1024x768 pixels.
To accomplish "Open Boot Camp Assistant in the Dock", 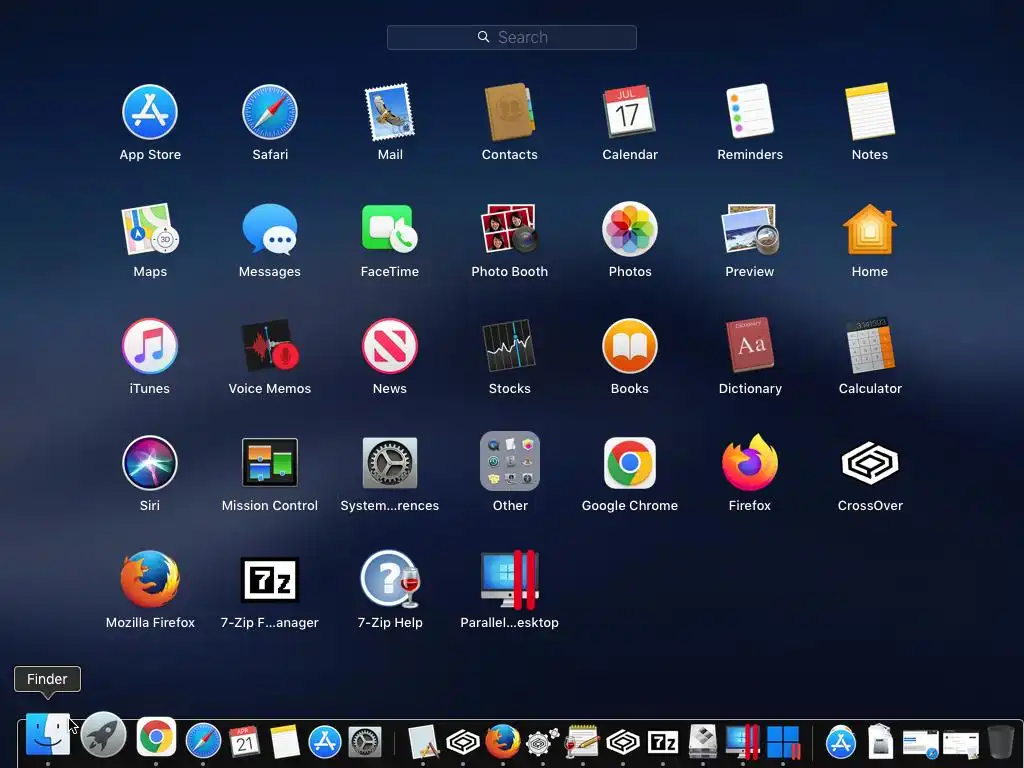I will coord(703,741).
